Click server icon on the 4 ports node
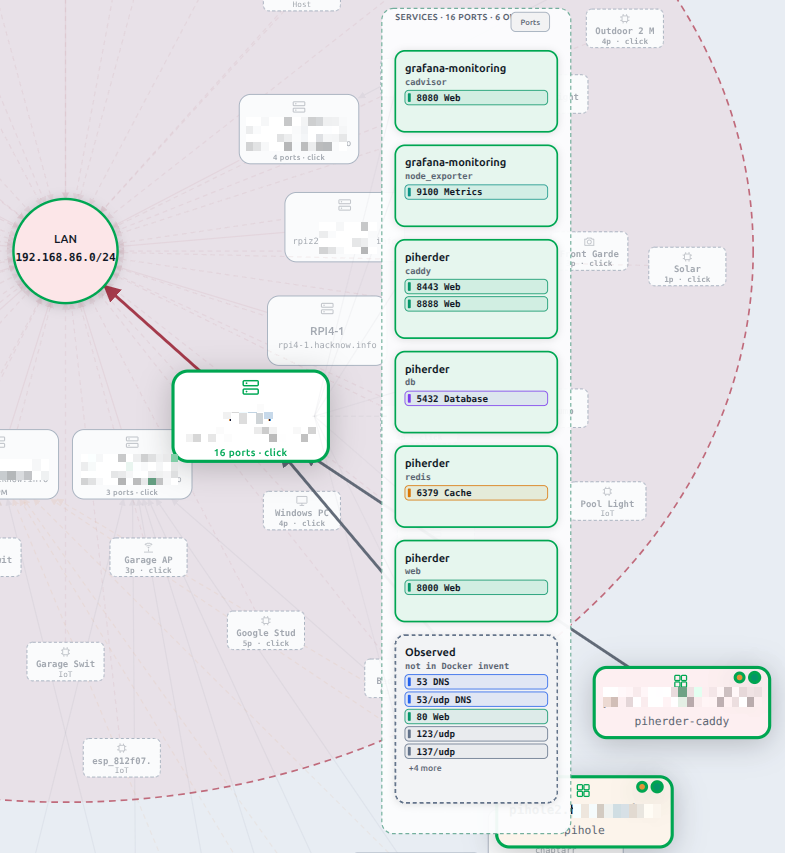785x853 pixels. click(299, 107)
